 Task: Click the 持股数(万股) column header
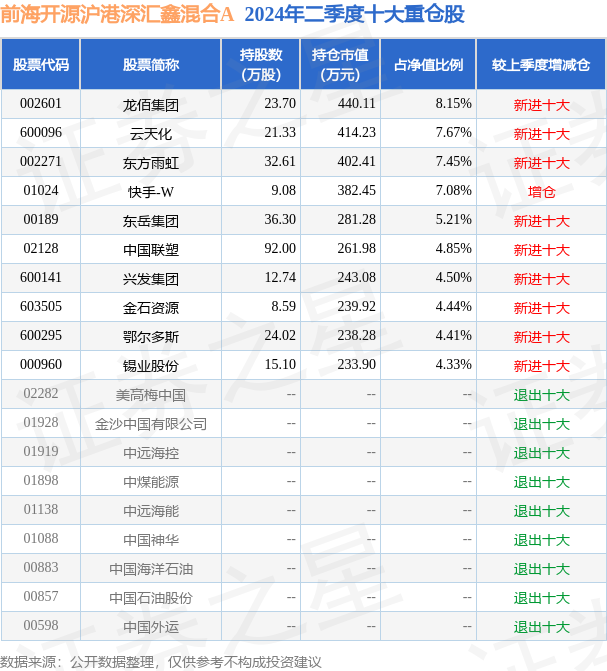click(x=261, y=65)
